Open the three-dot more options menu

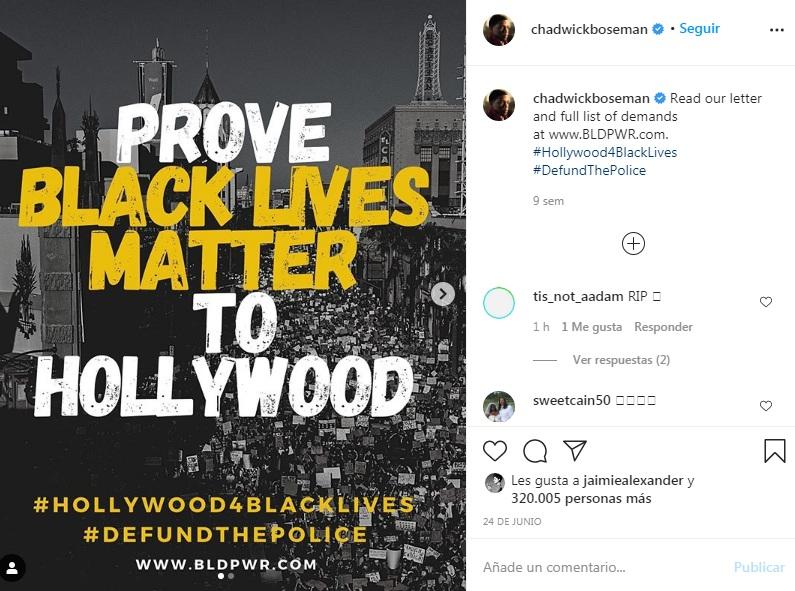[x=776, y=30]
